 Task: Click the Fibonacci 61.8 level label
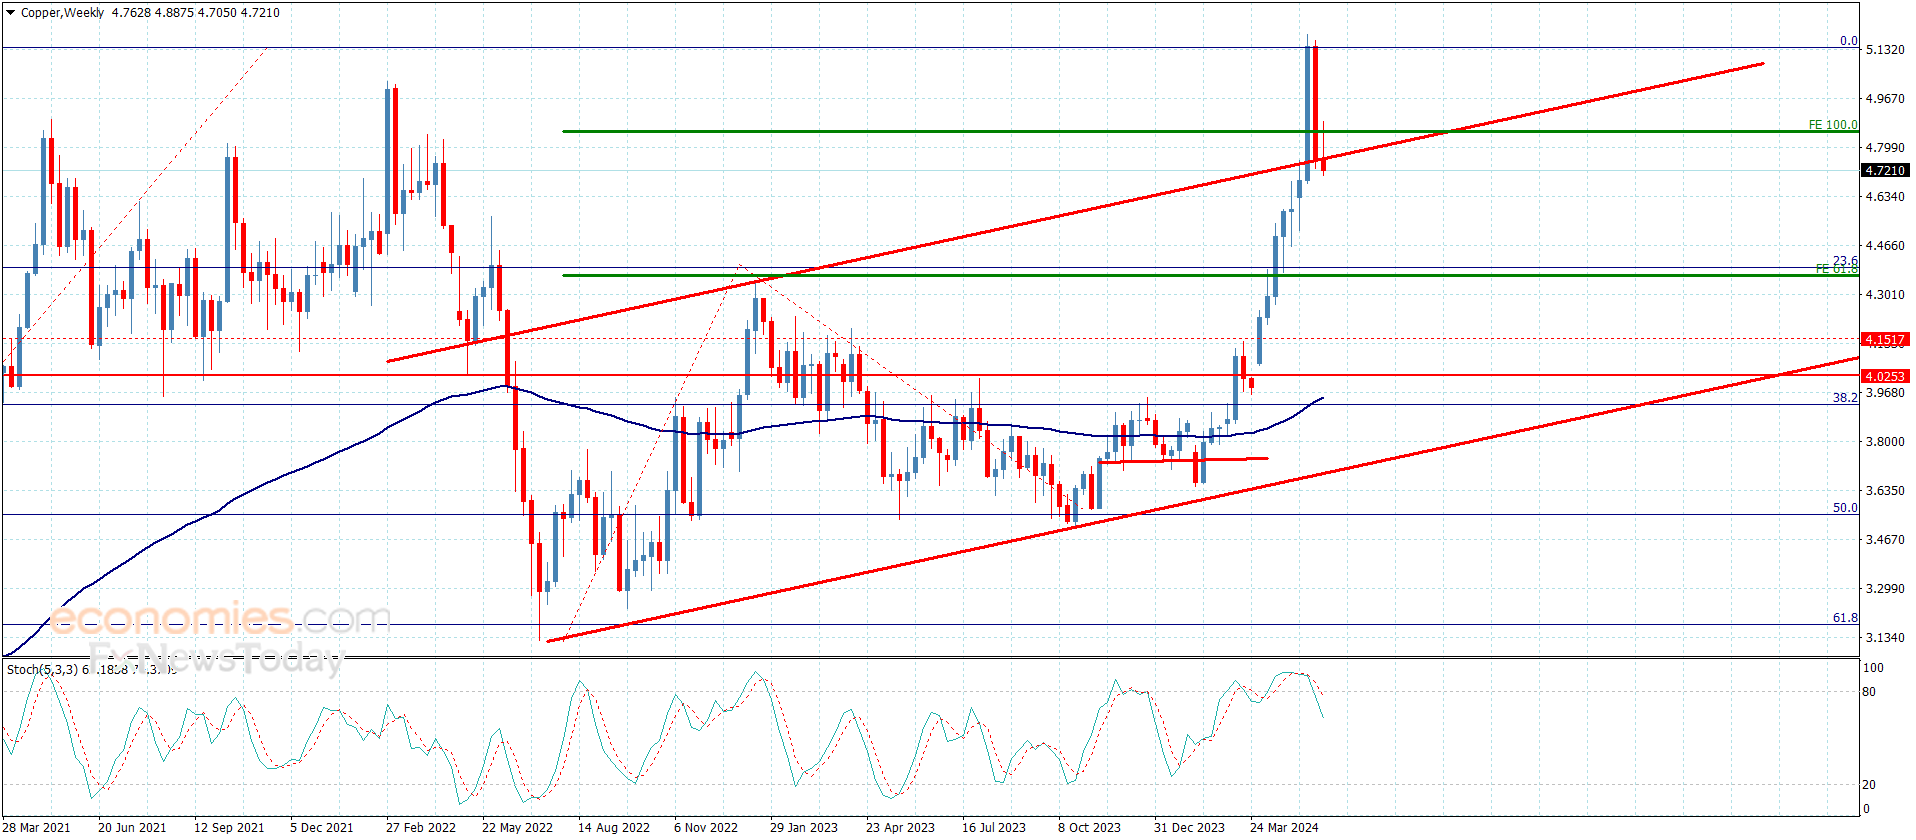pyautogui.click(x=1845, y=618)
